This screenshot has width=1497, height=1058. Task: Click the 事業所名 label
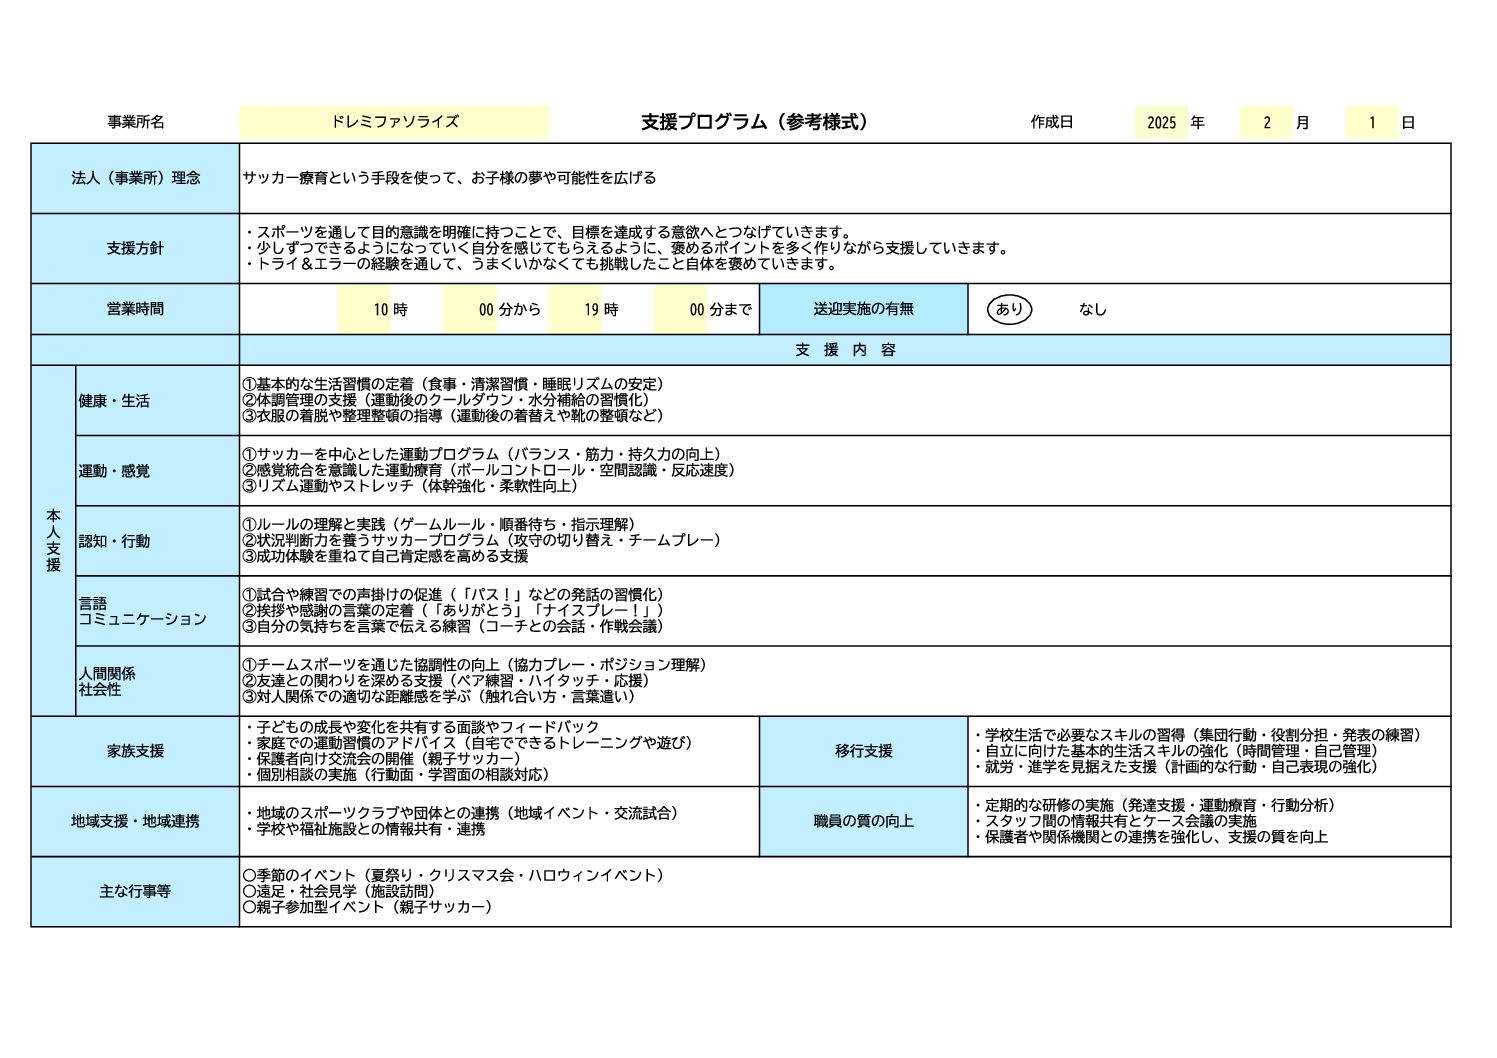(x=136, y=122)
